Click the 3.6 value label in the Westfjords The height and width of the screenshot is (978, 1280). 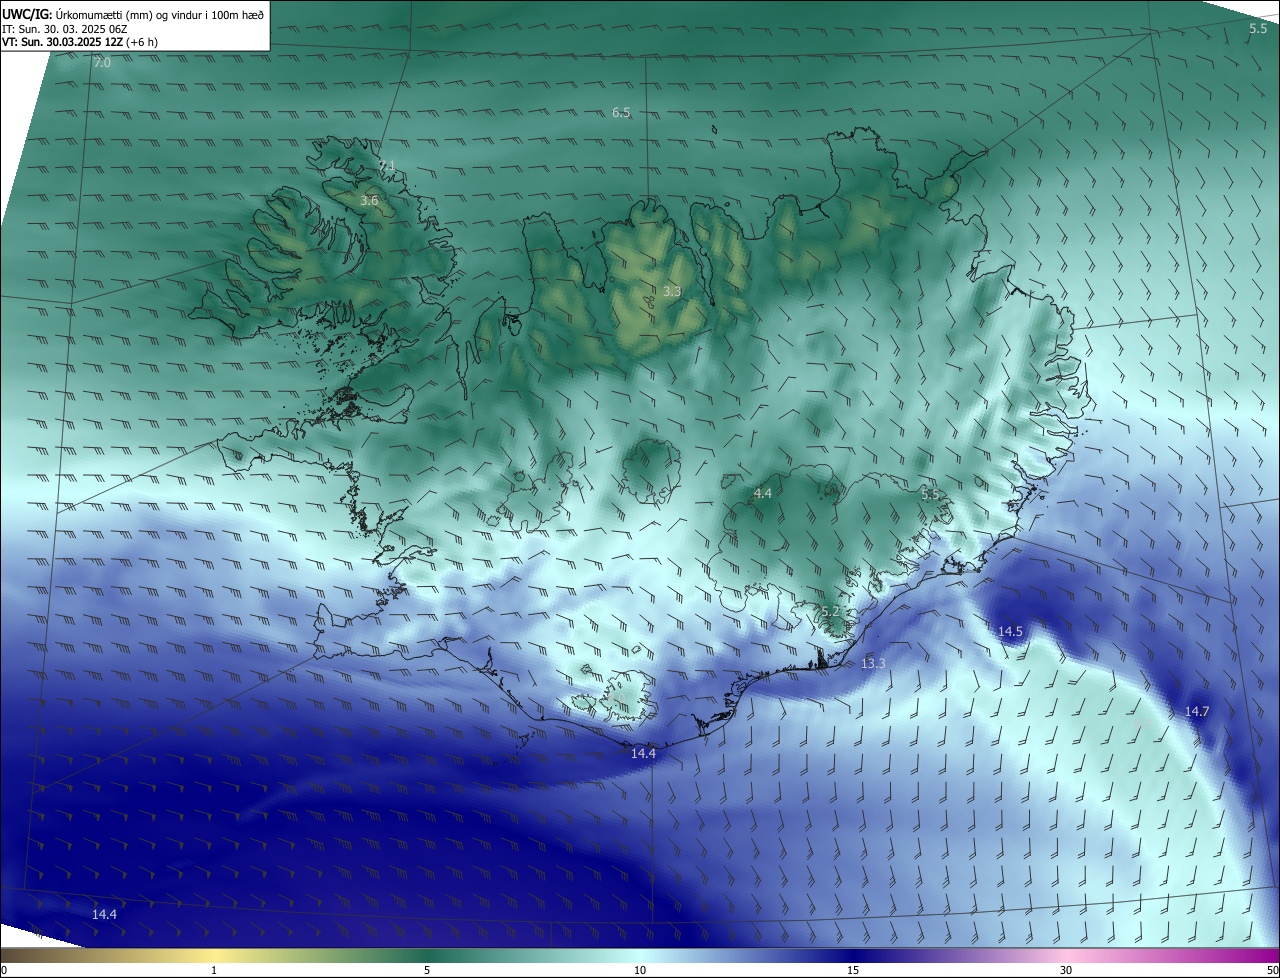(369, 201)
